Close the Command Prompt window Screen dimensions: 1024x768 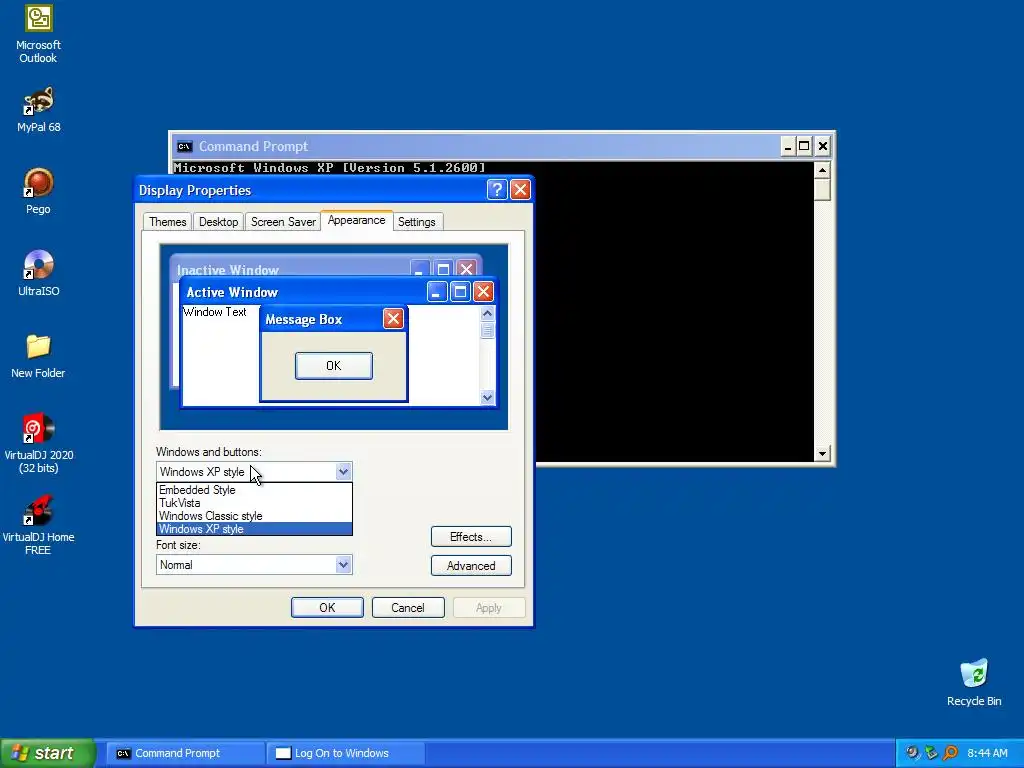point(823,146)
